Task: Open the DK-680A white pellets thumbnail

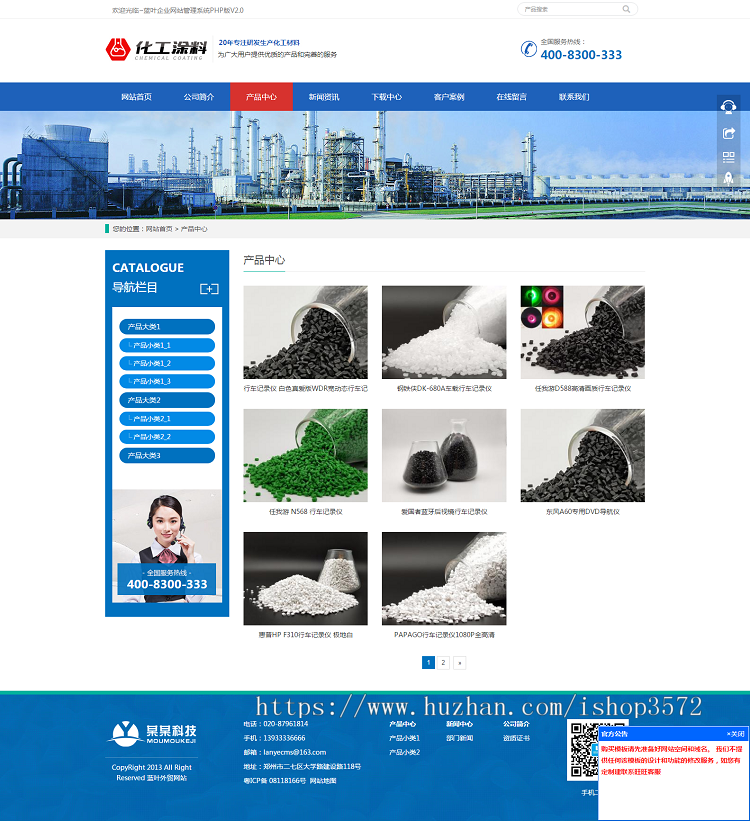Action: [444, 332]
